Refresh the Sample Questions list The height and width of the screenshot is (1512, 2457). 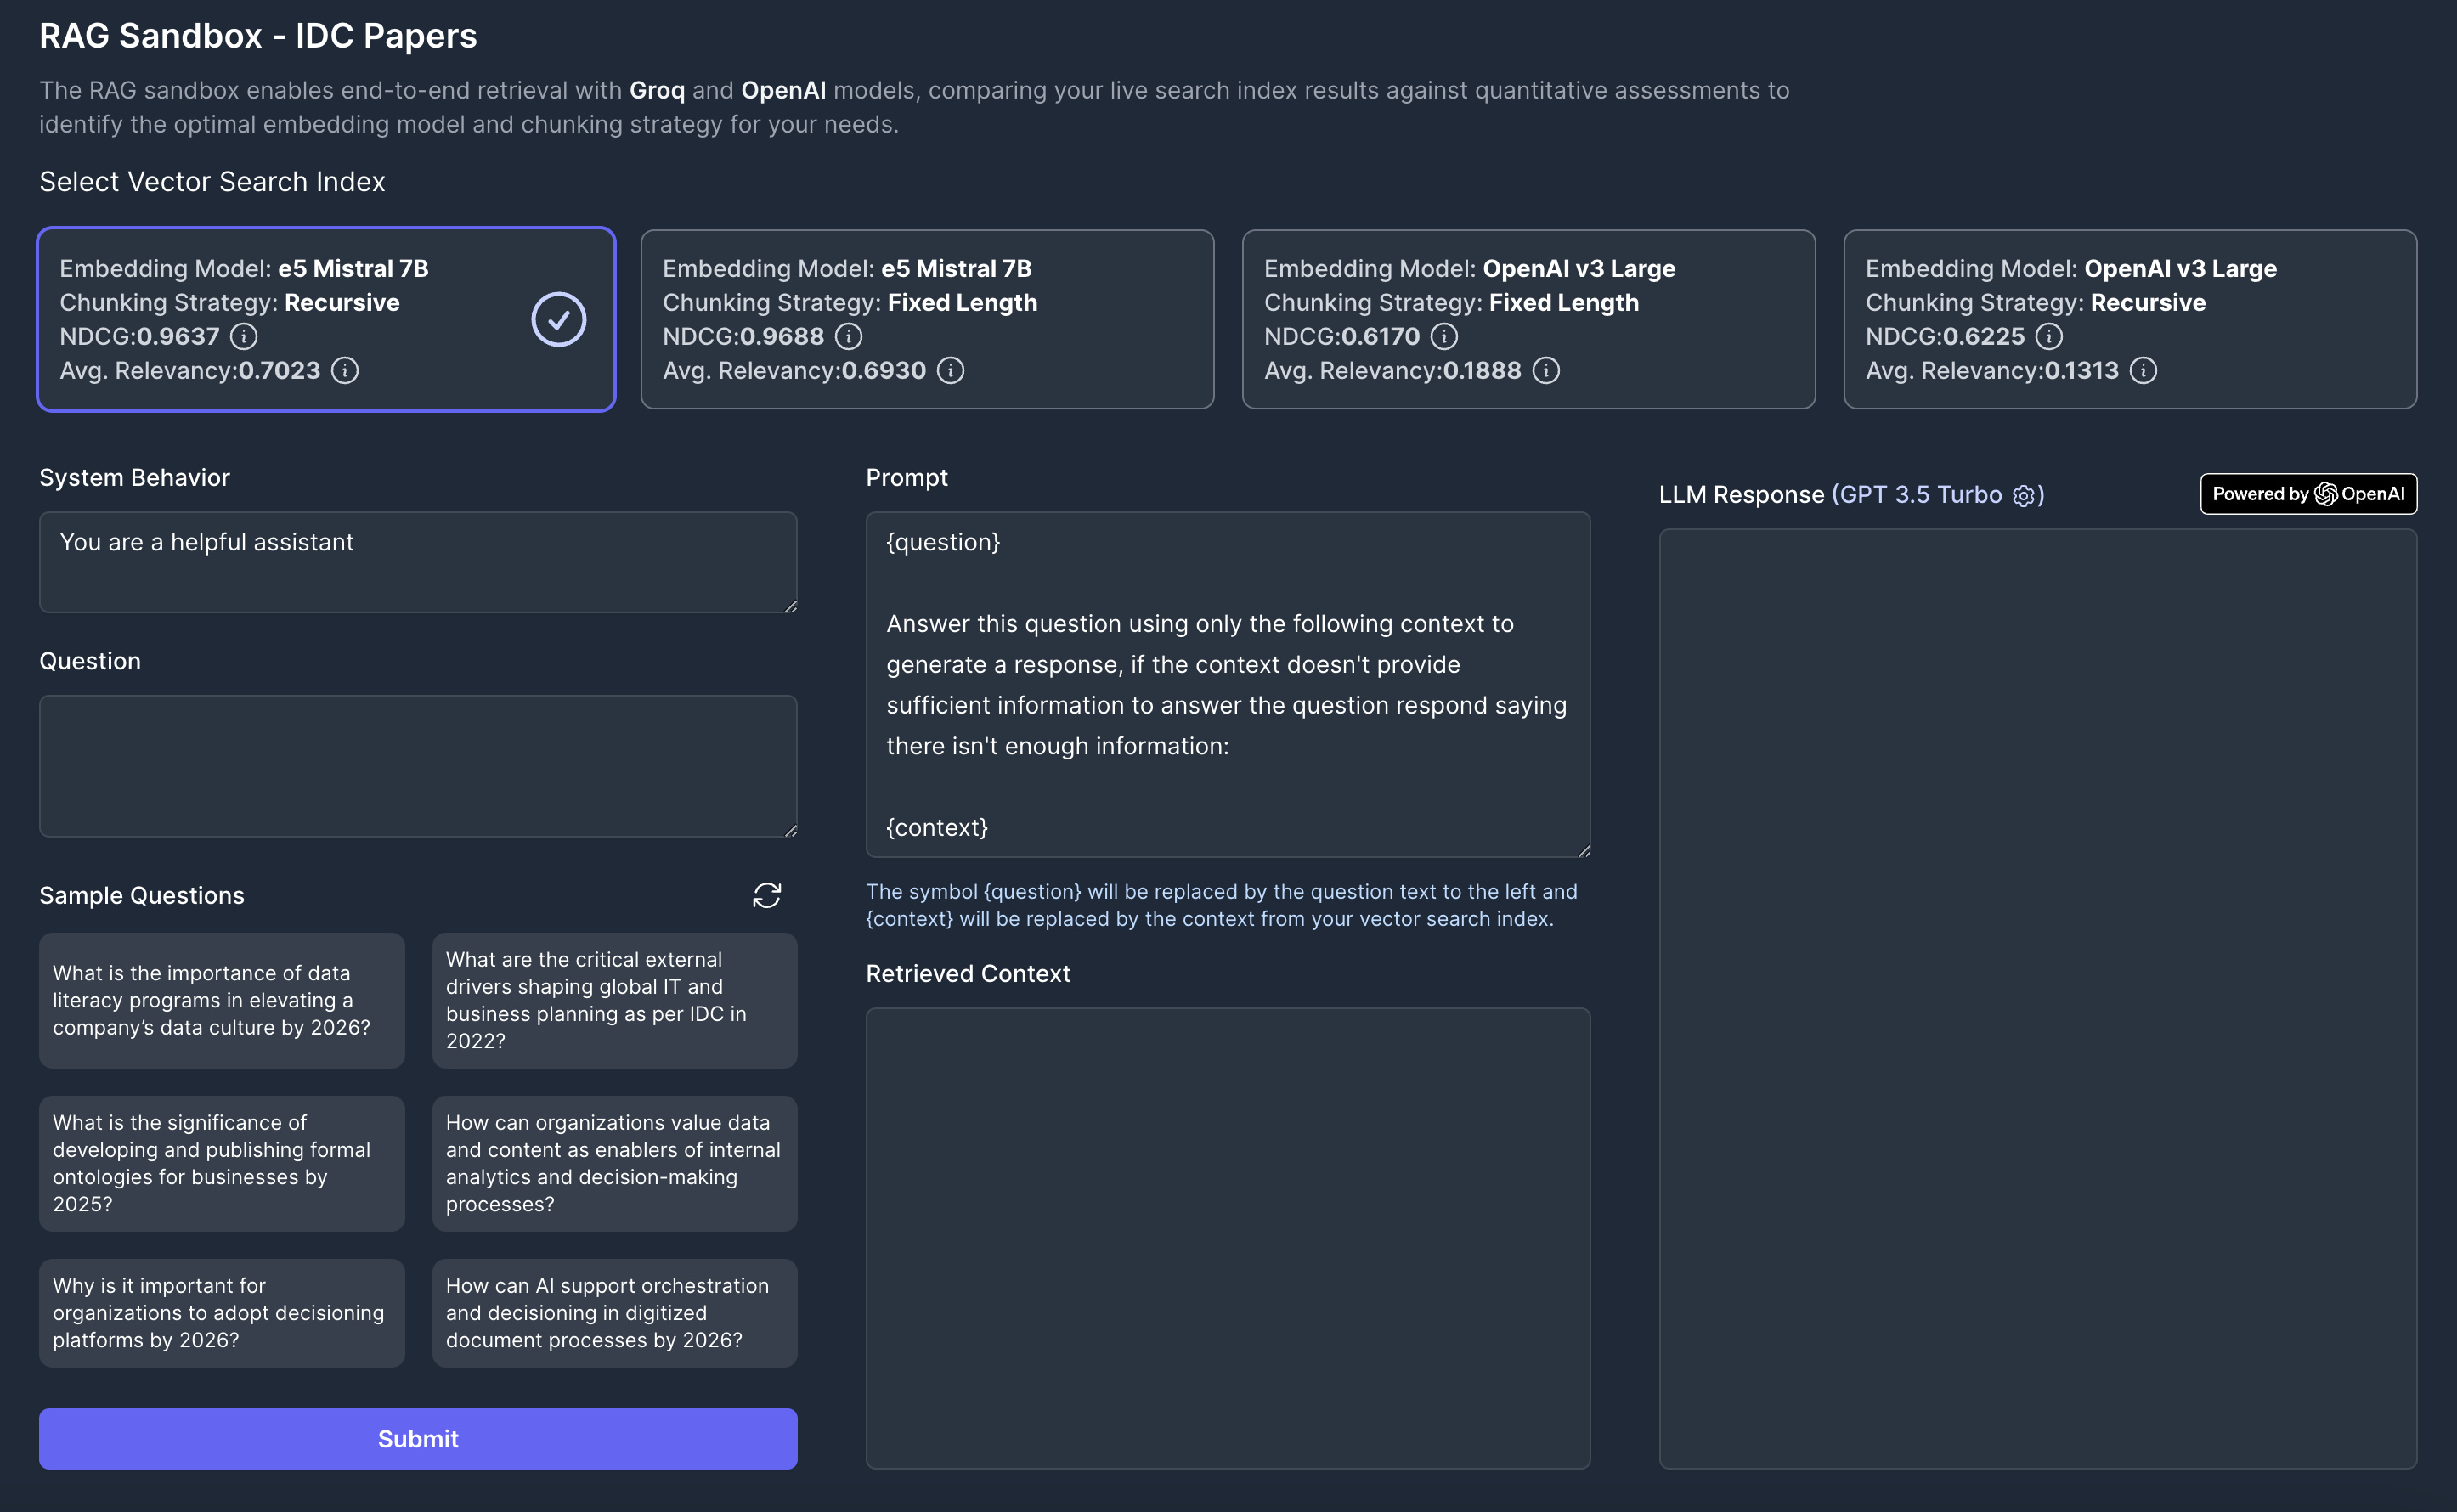tap(766, 895)
